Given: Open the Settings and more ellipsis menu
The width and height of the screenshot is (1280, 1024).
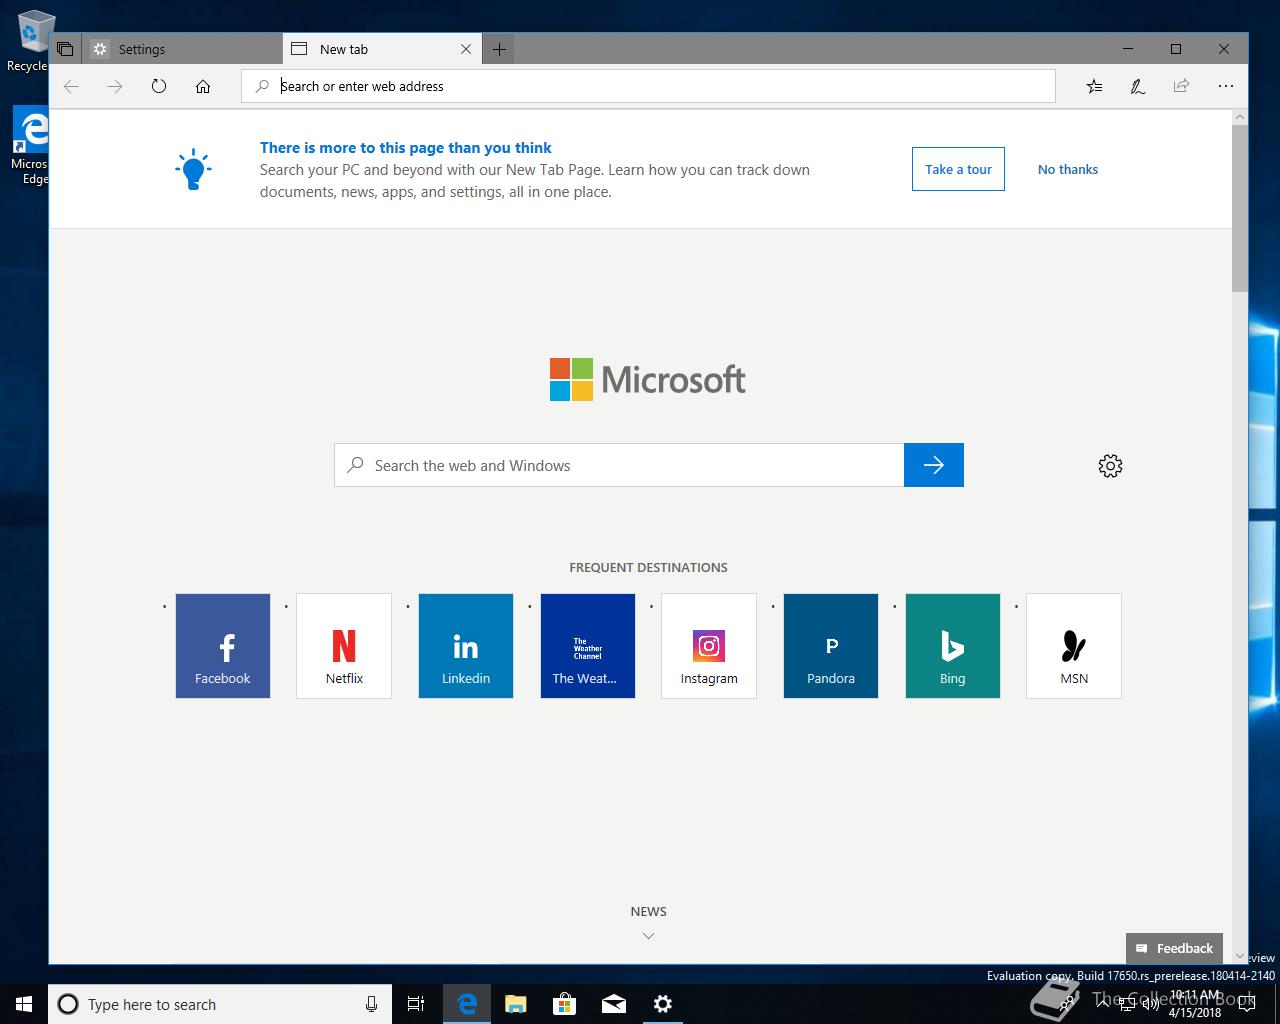Looking at the screenshot, I should (1226, 87).
